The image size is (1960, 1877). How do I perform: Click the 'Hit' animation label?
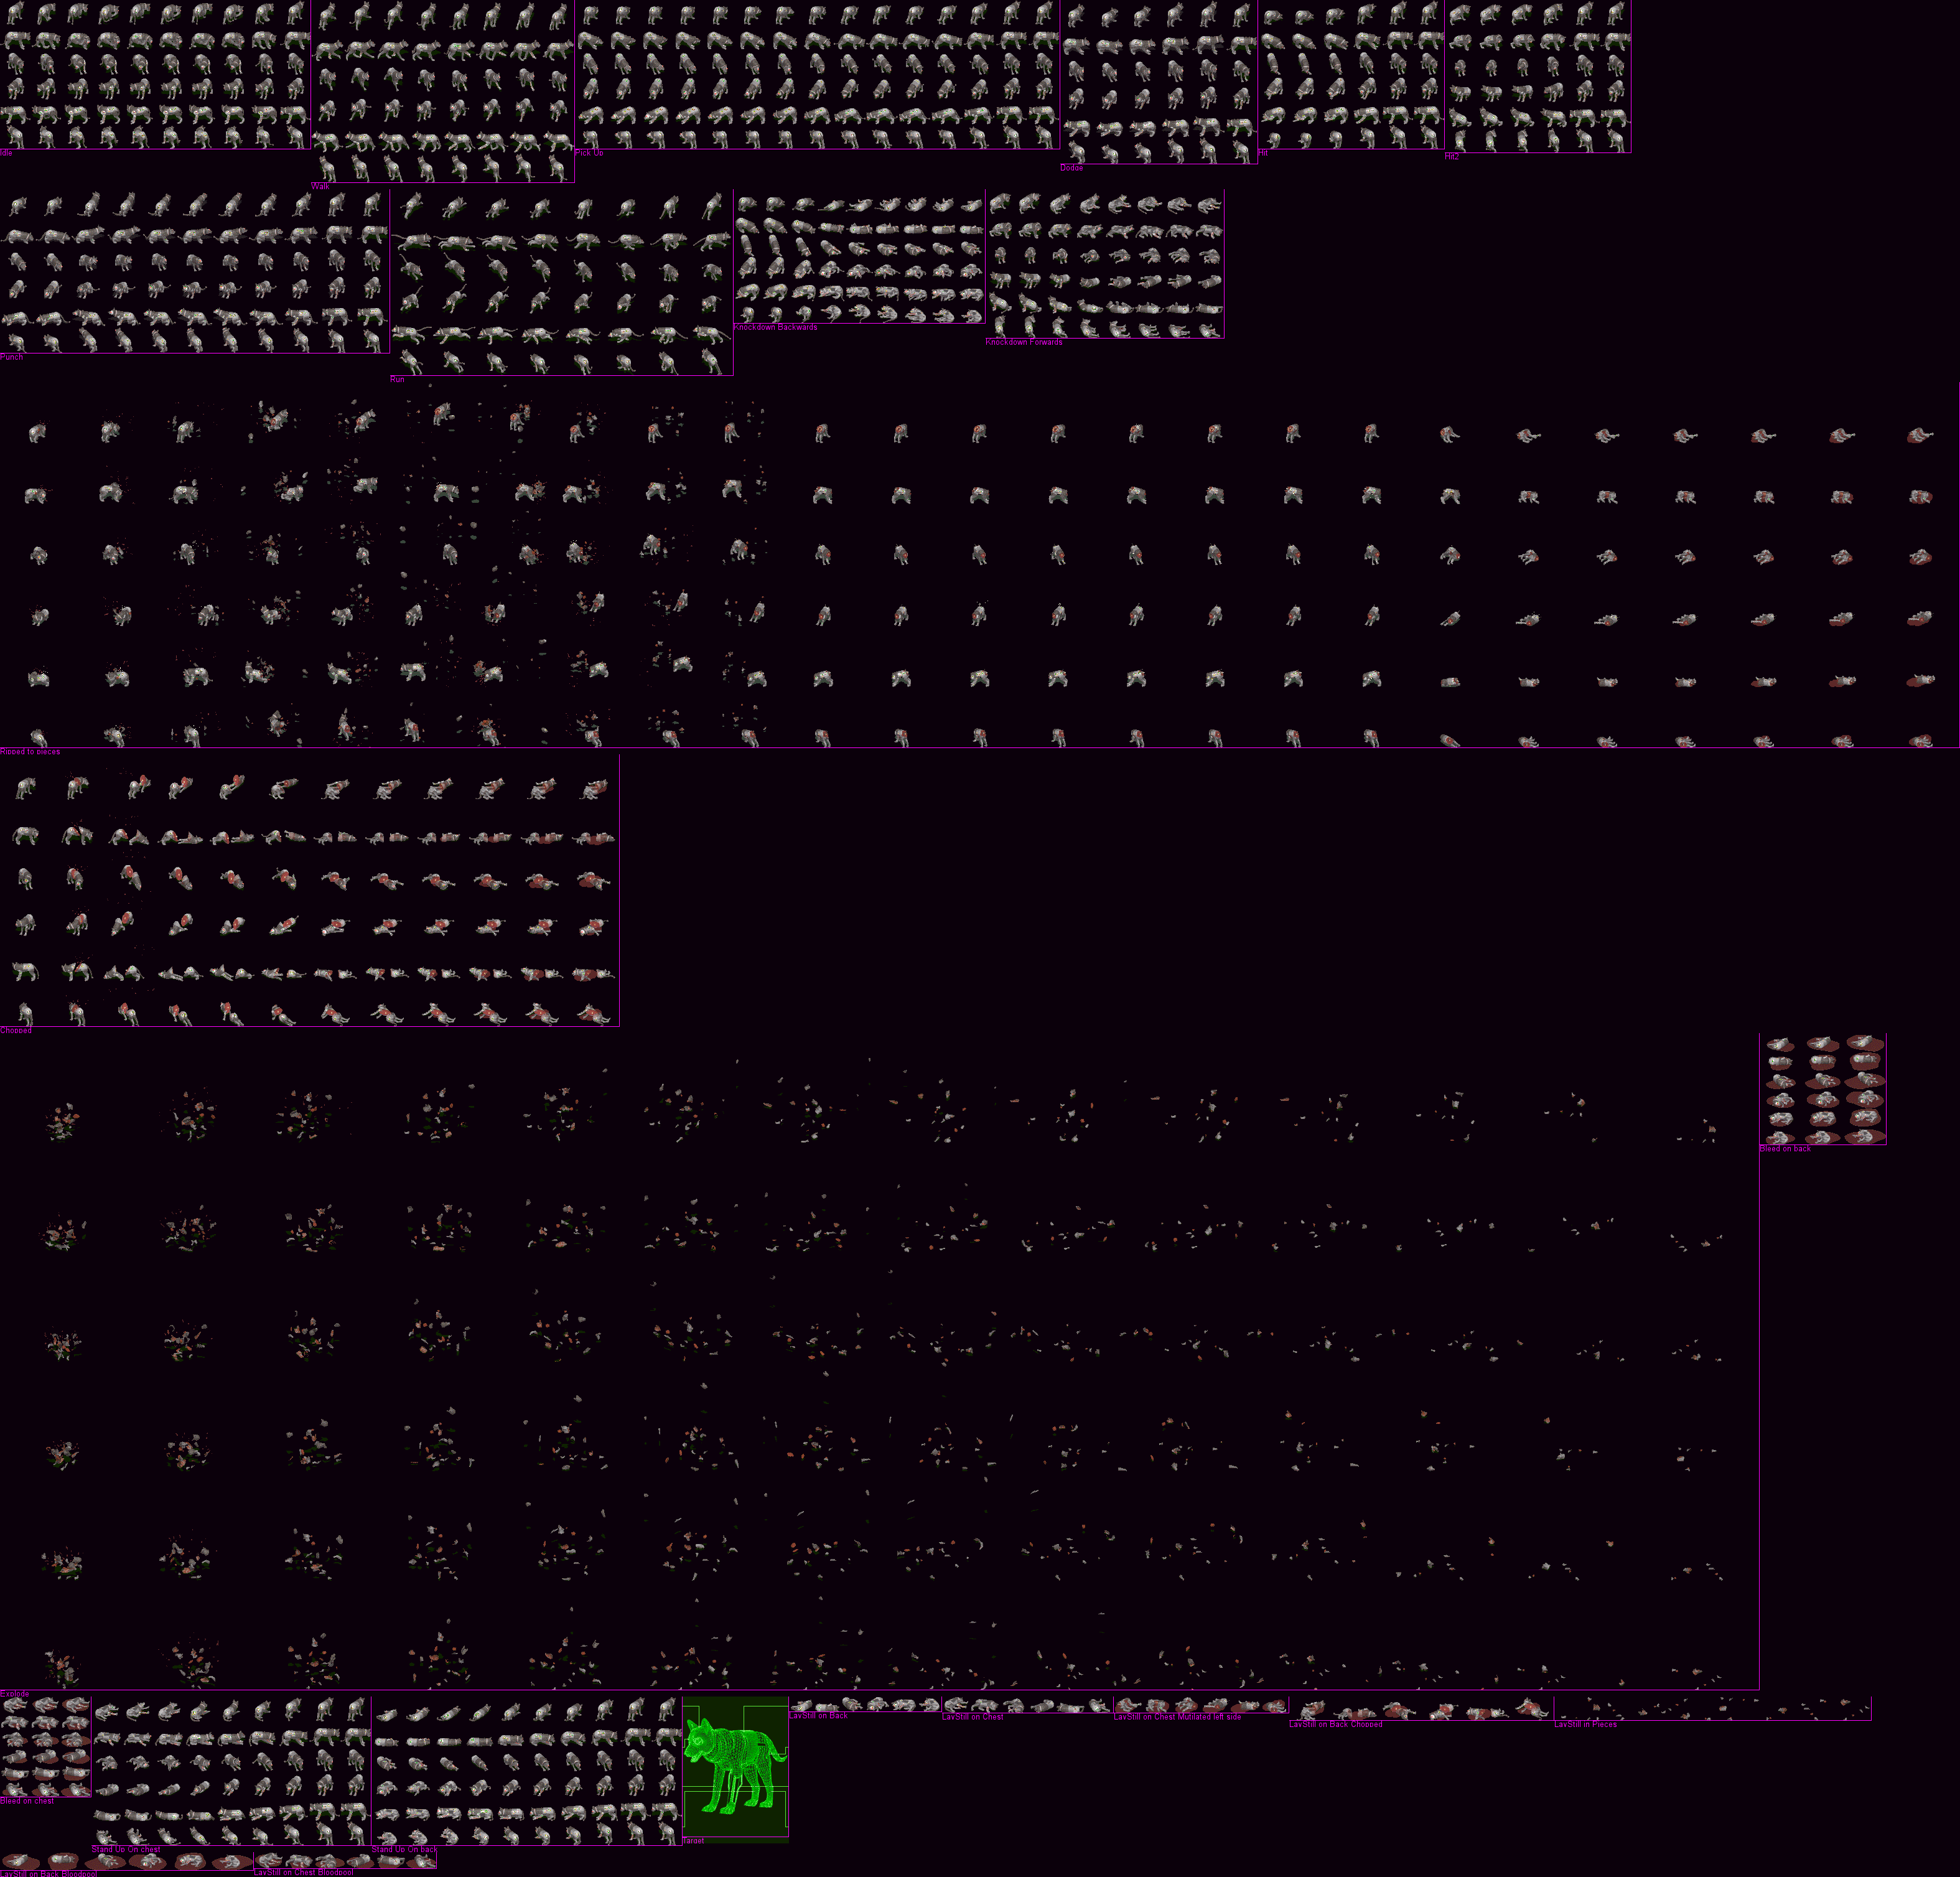[1263, 153]
